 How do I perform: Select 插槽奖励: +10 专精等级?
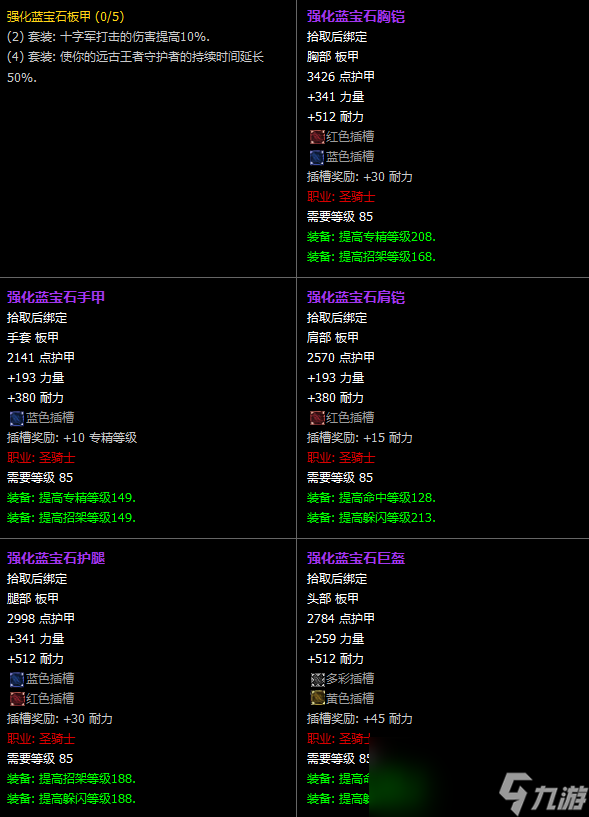(72, 438)
